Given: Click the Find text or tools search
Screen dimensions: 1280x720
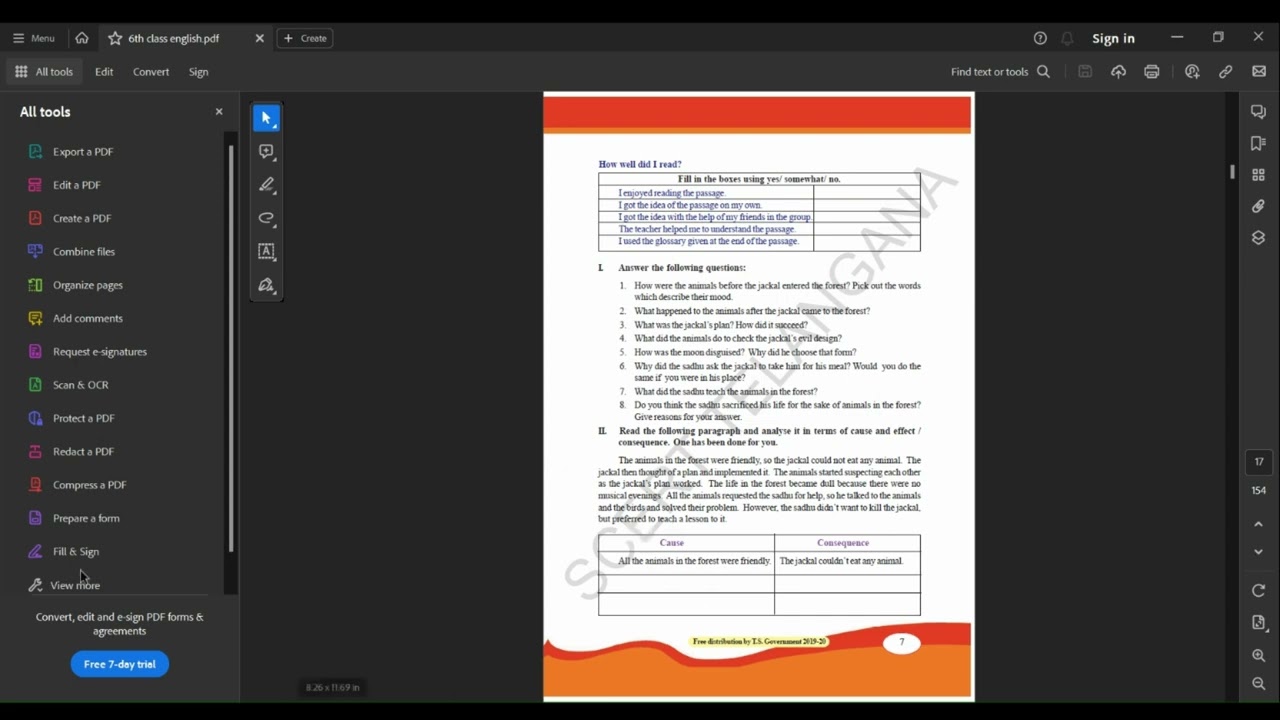Looking at the screenshot, I should [1000, 72].
